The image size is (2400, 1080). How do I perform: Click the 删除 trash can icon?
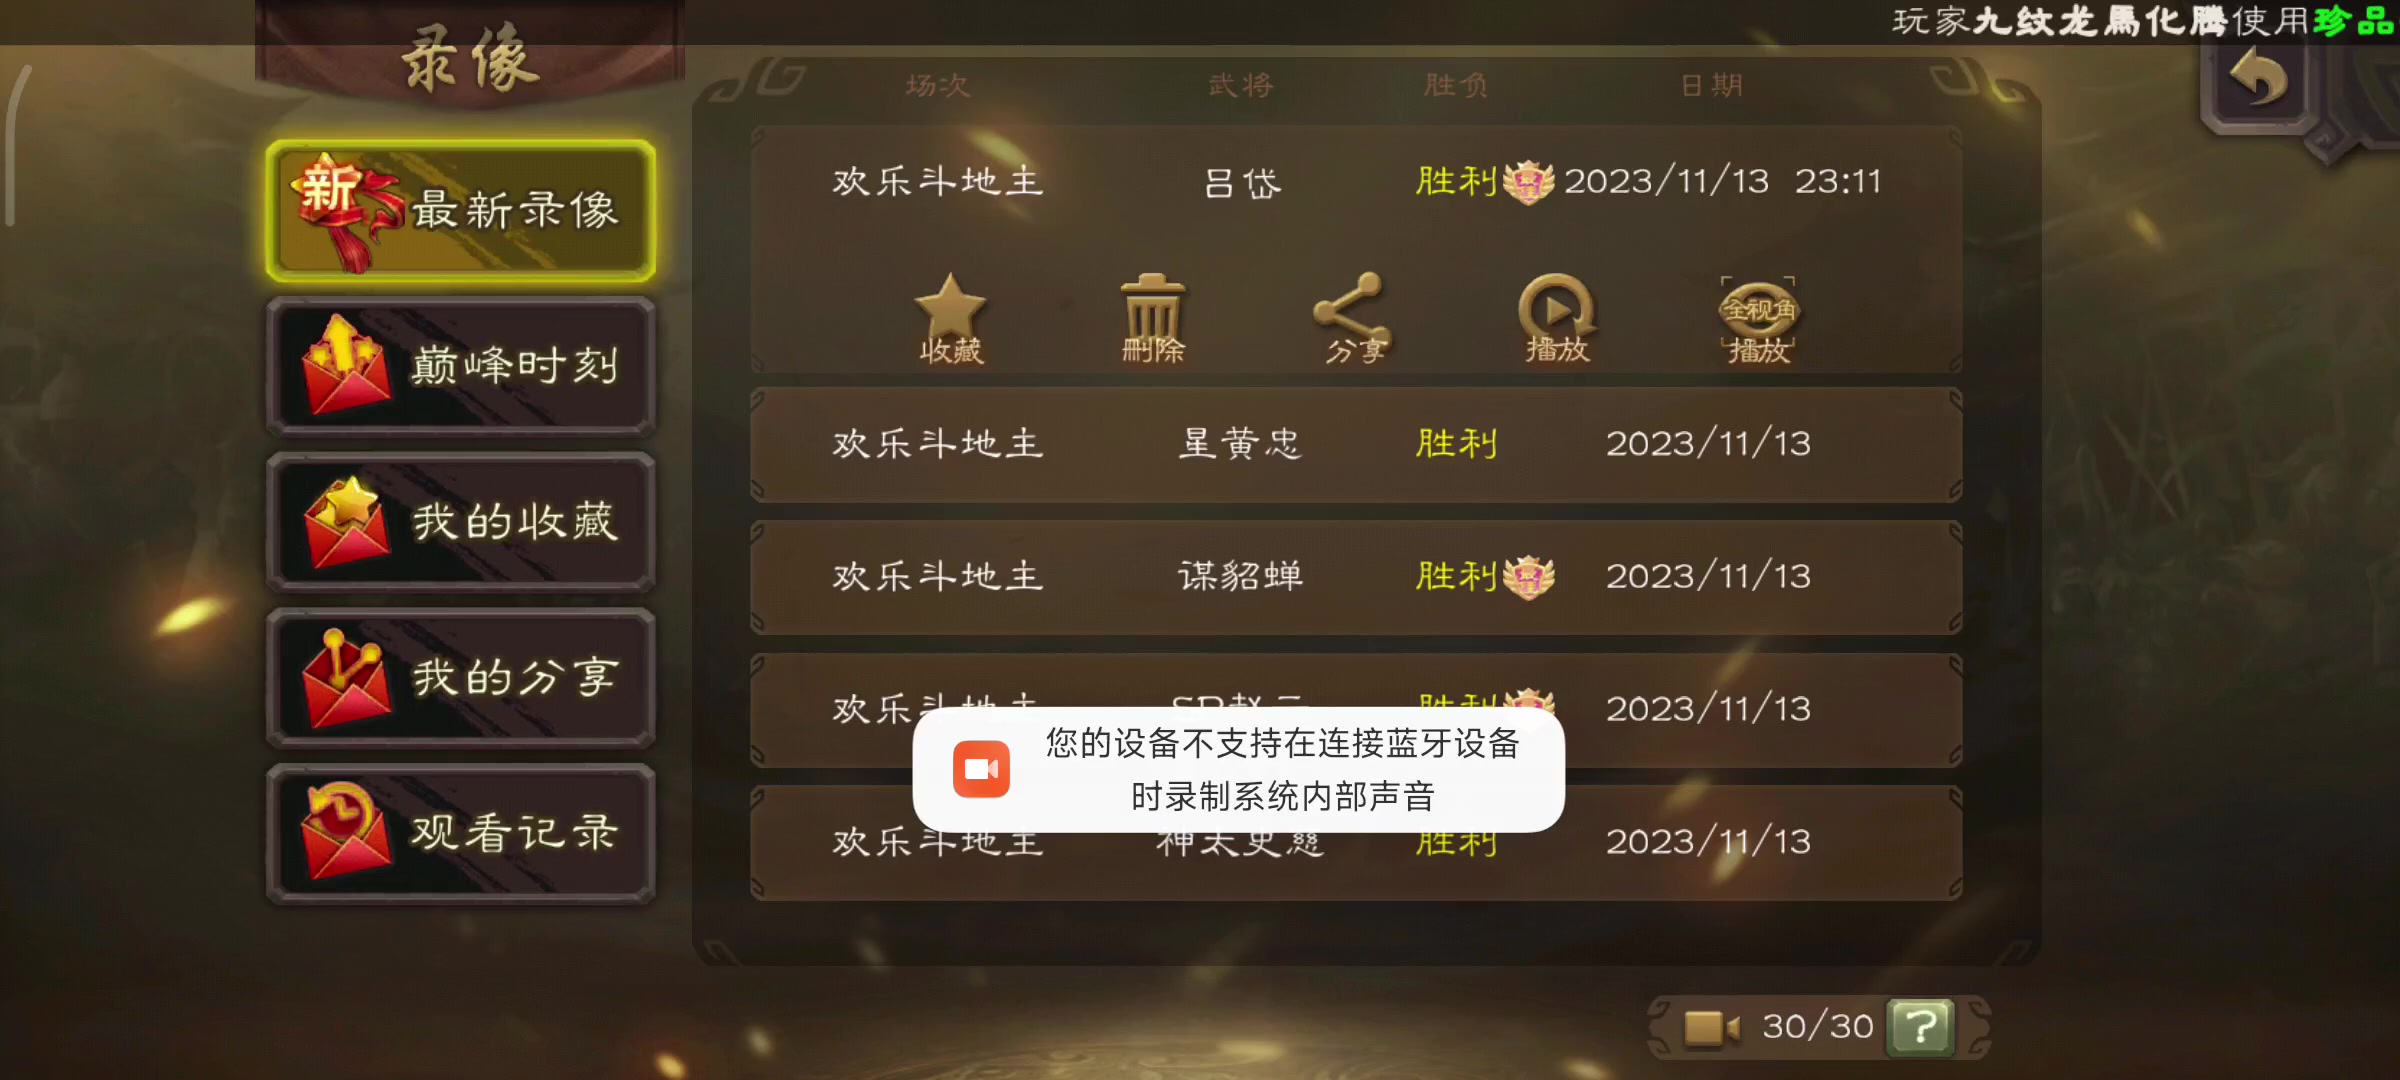pos(1153,318)
